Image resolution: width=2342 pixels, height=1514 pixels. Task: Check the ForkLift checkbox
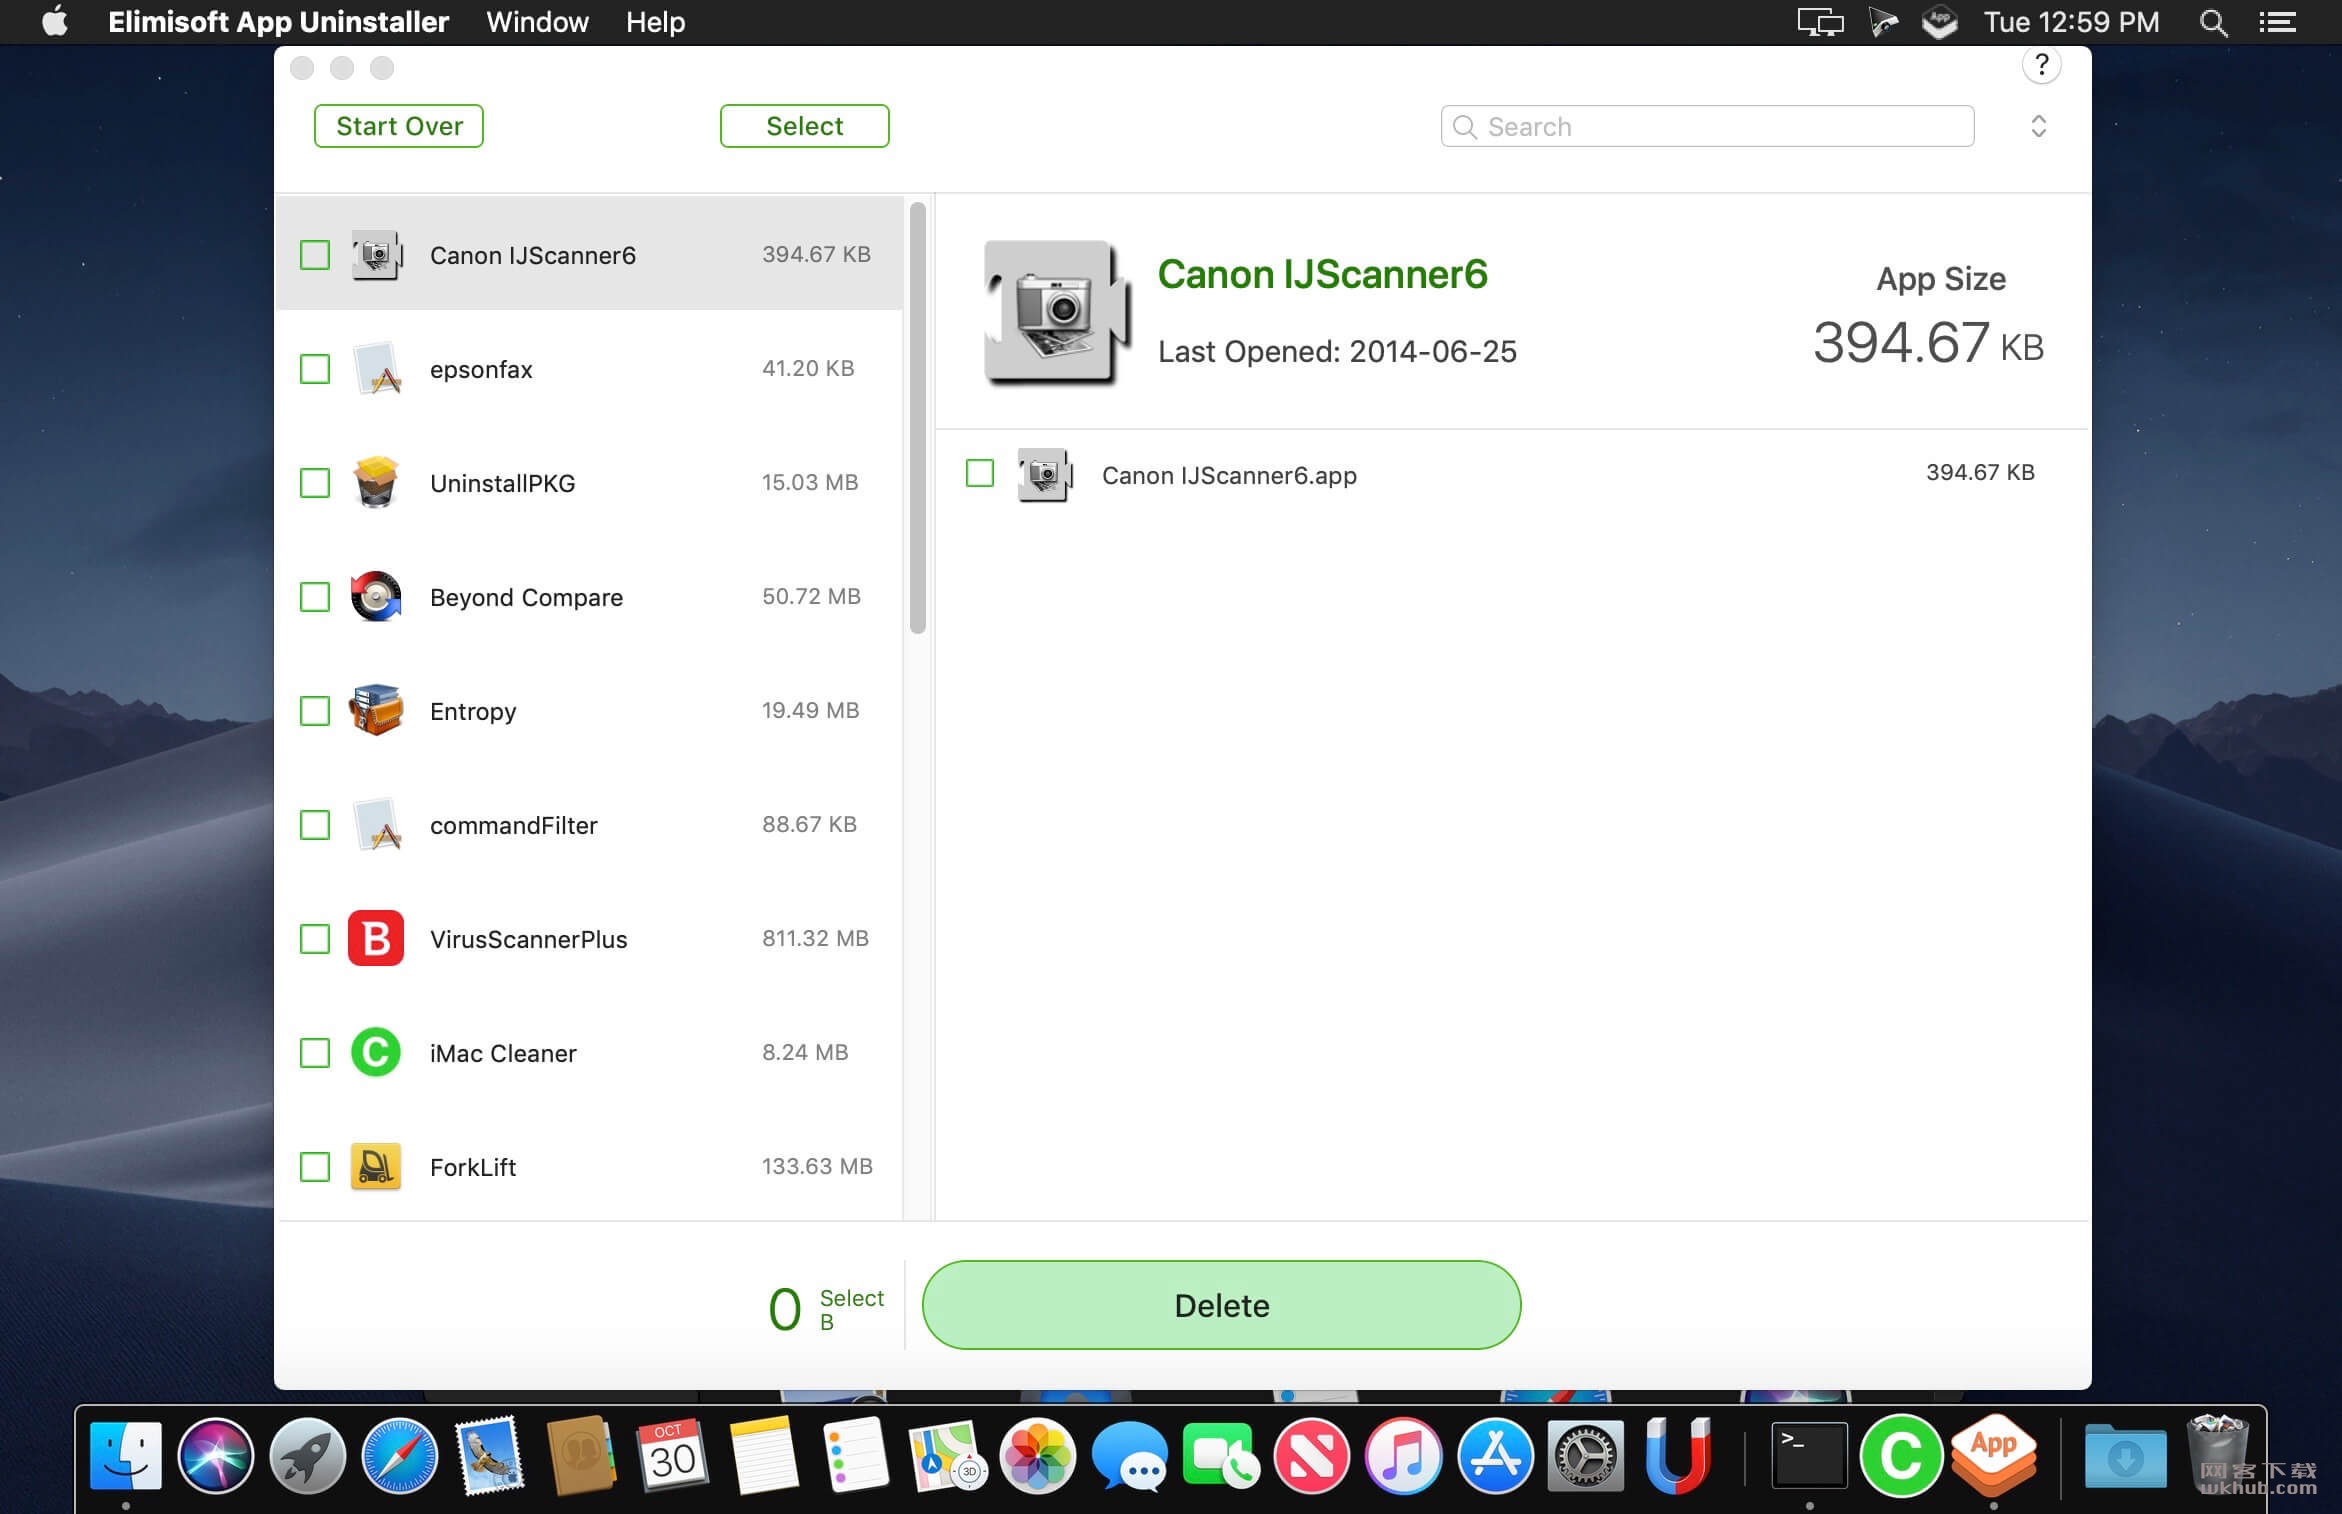[x=315, y=1167]
